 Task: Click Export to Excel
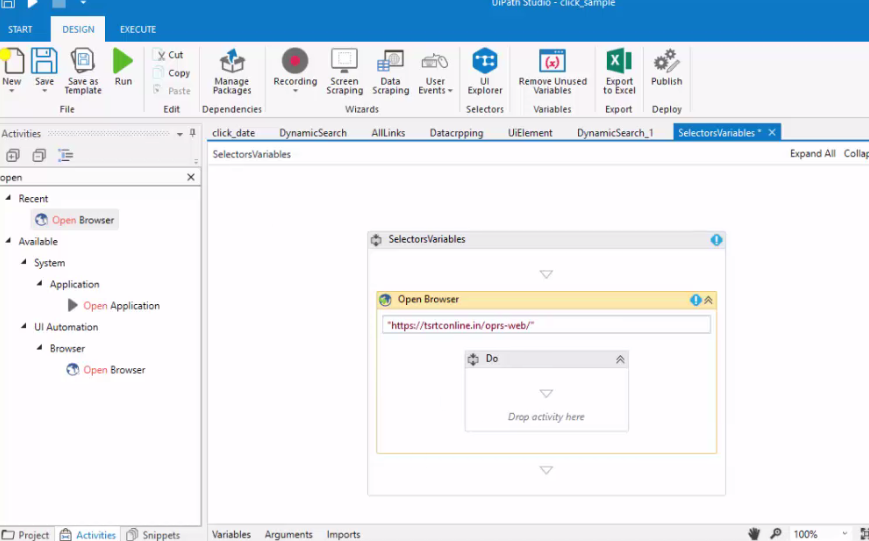[619, 71]
